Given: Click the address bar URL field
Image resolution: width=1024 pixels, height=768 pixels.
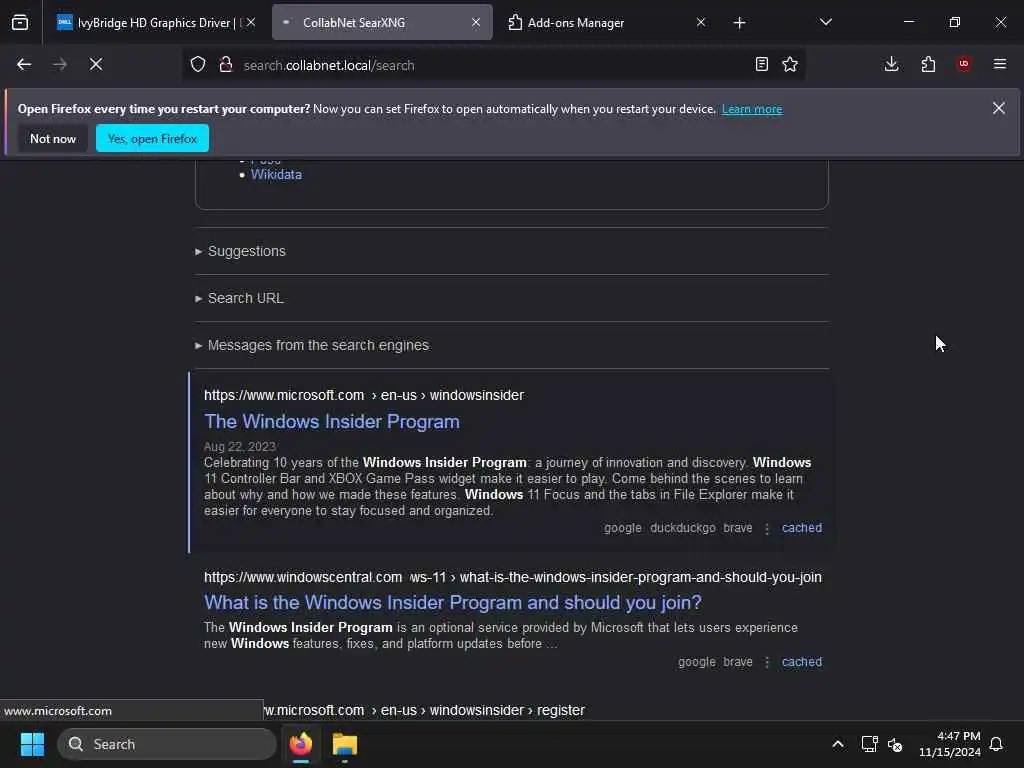Looking at the screenshot, I should [x=493, y=65].
